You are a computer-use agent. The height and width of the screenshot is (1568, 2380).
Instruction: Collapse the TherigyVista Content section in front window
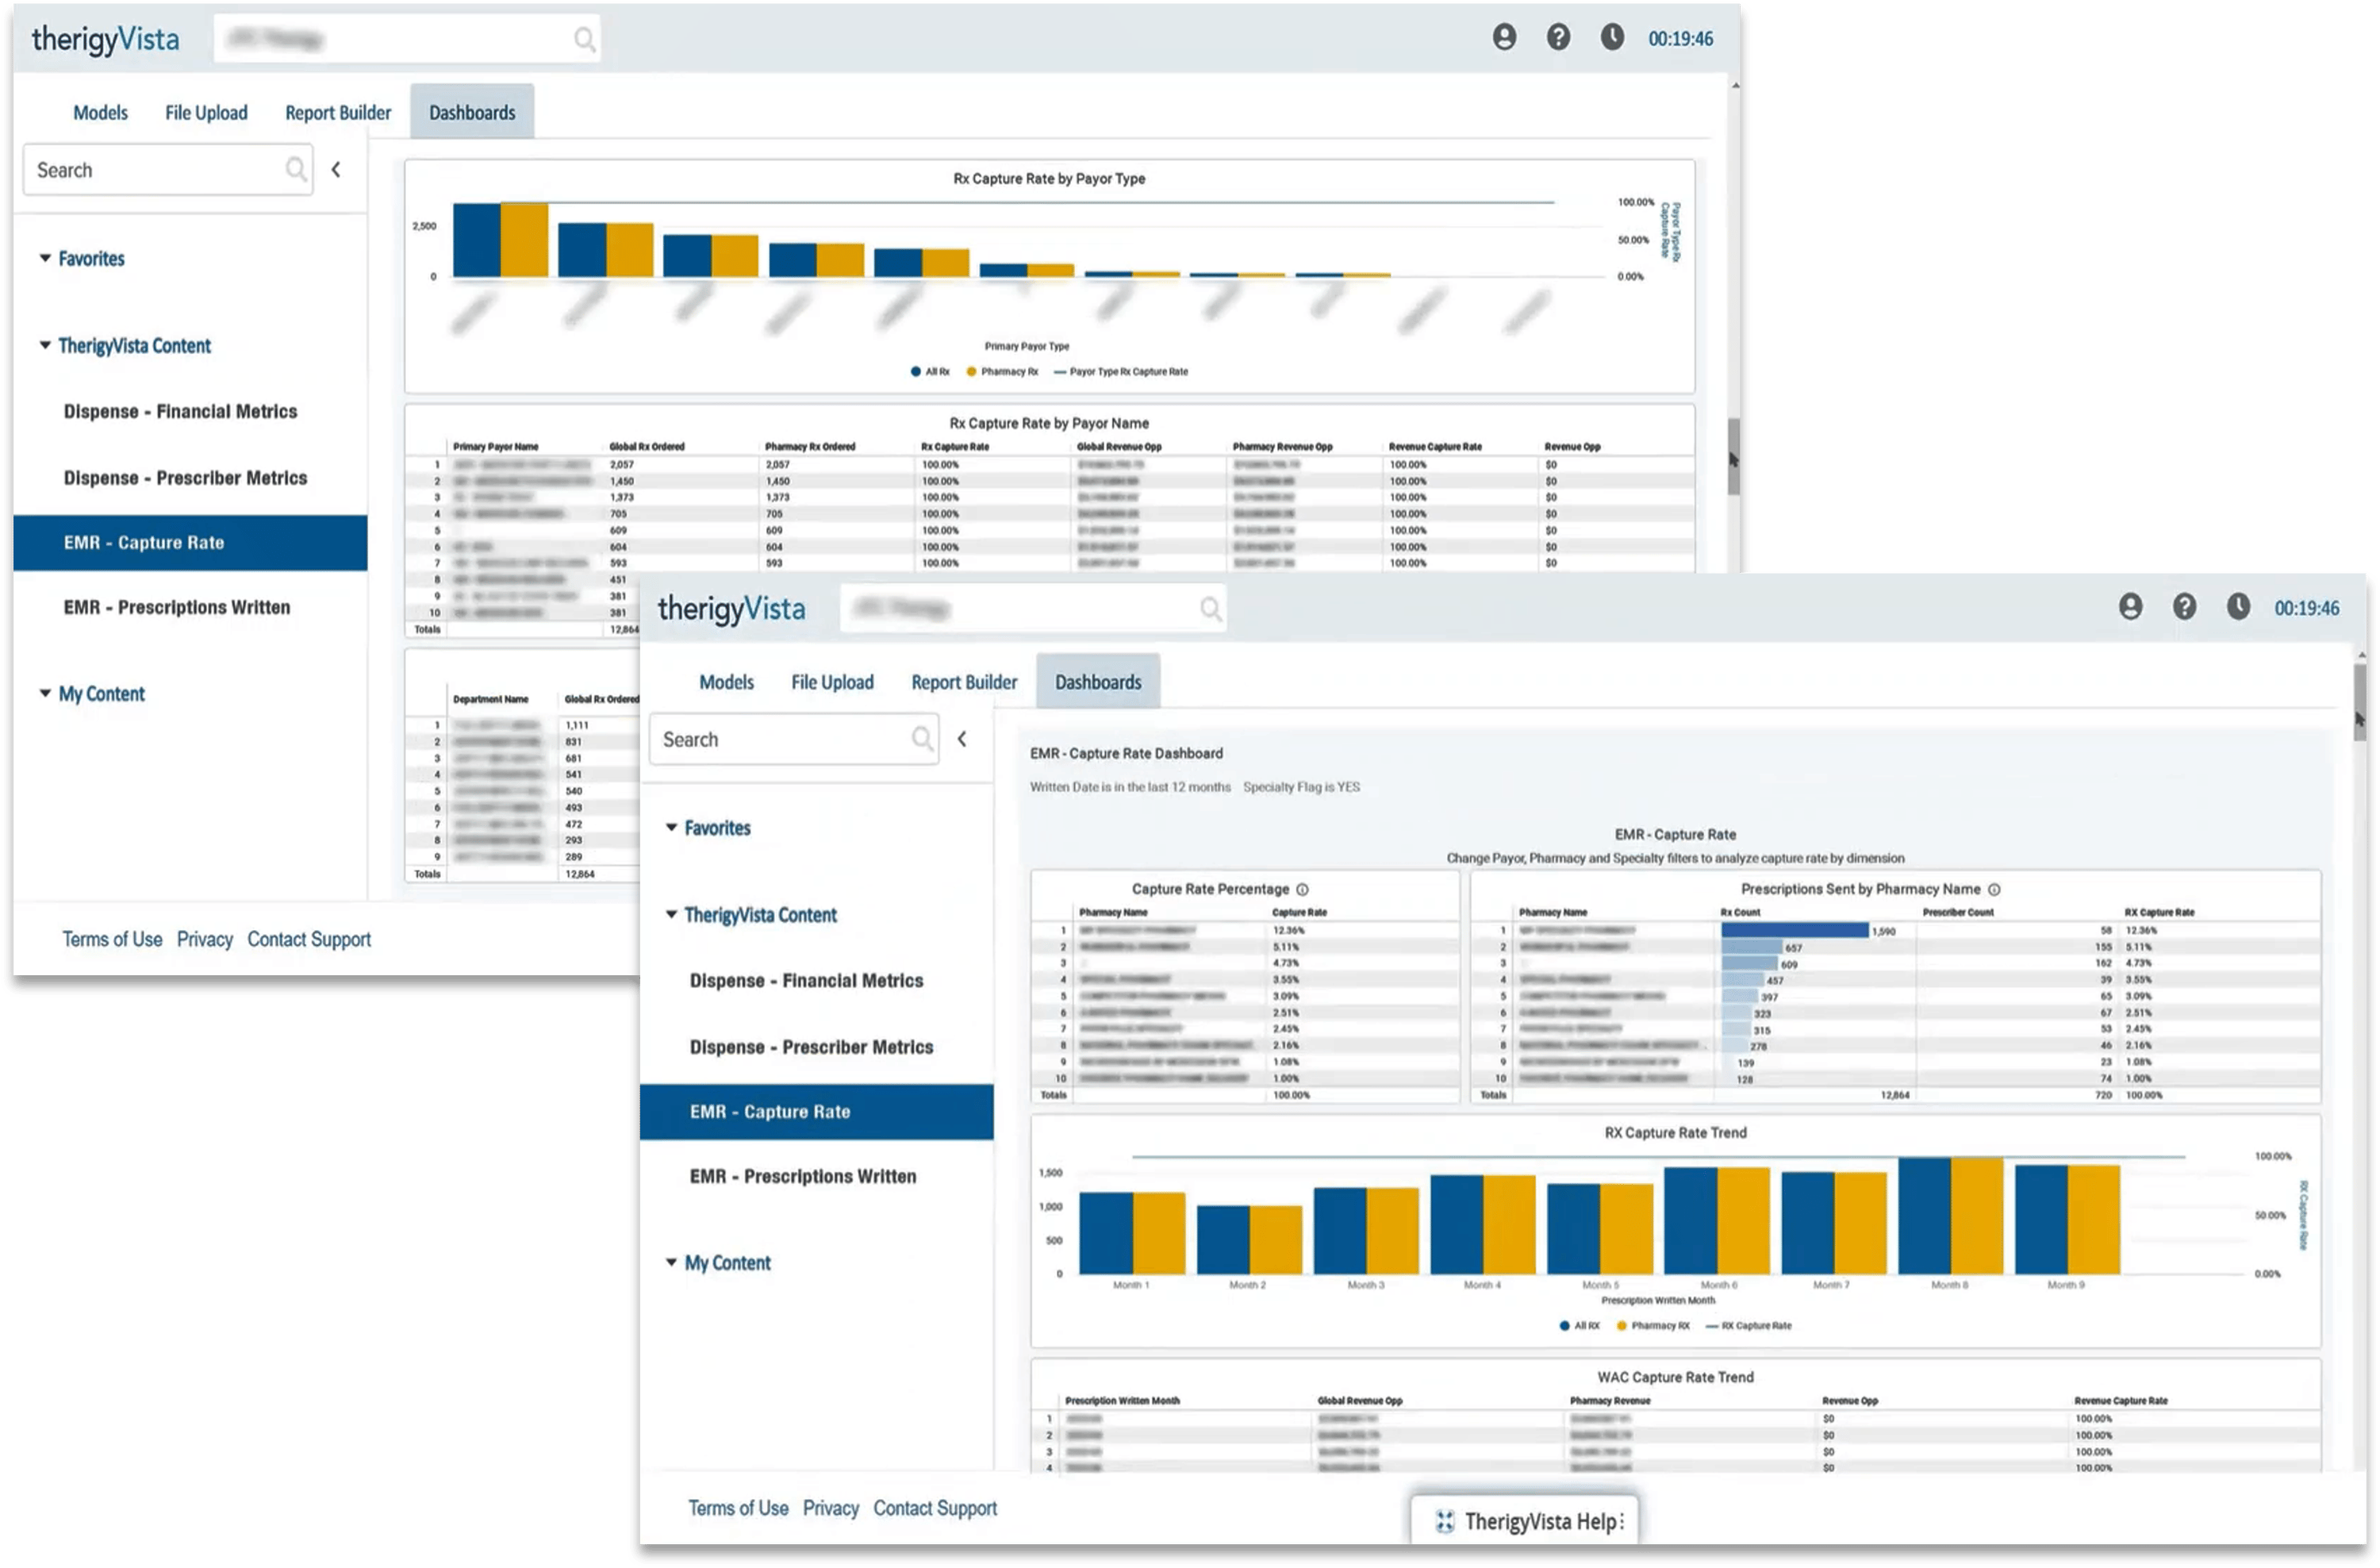coord(671,914)
